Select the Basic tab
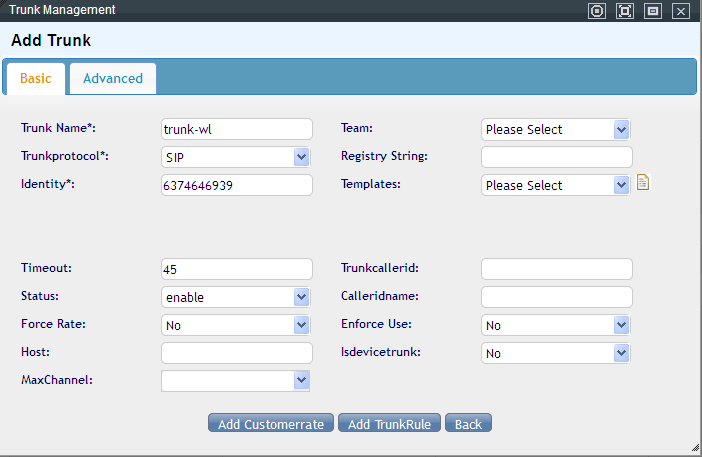This screenshot has width=702, height=457. coord(36,78)
